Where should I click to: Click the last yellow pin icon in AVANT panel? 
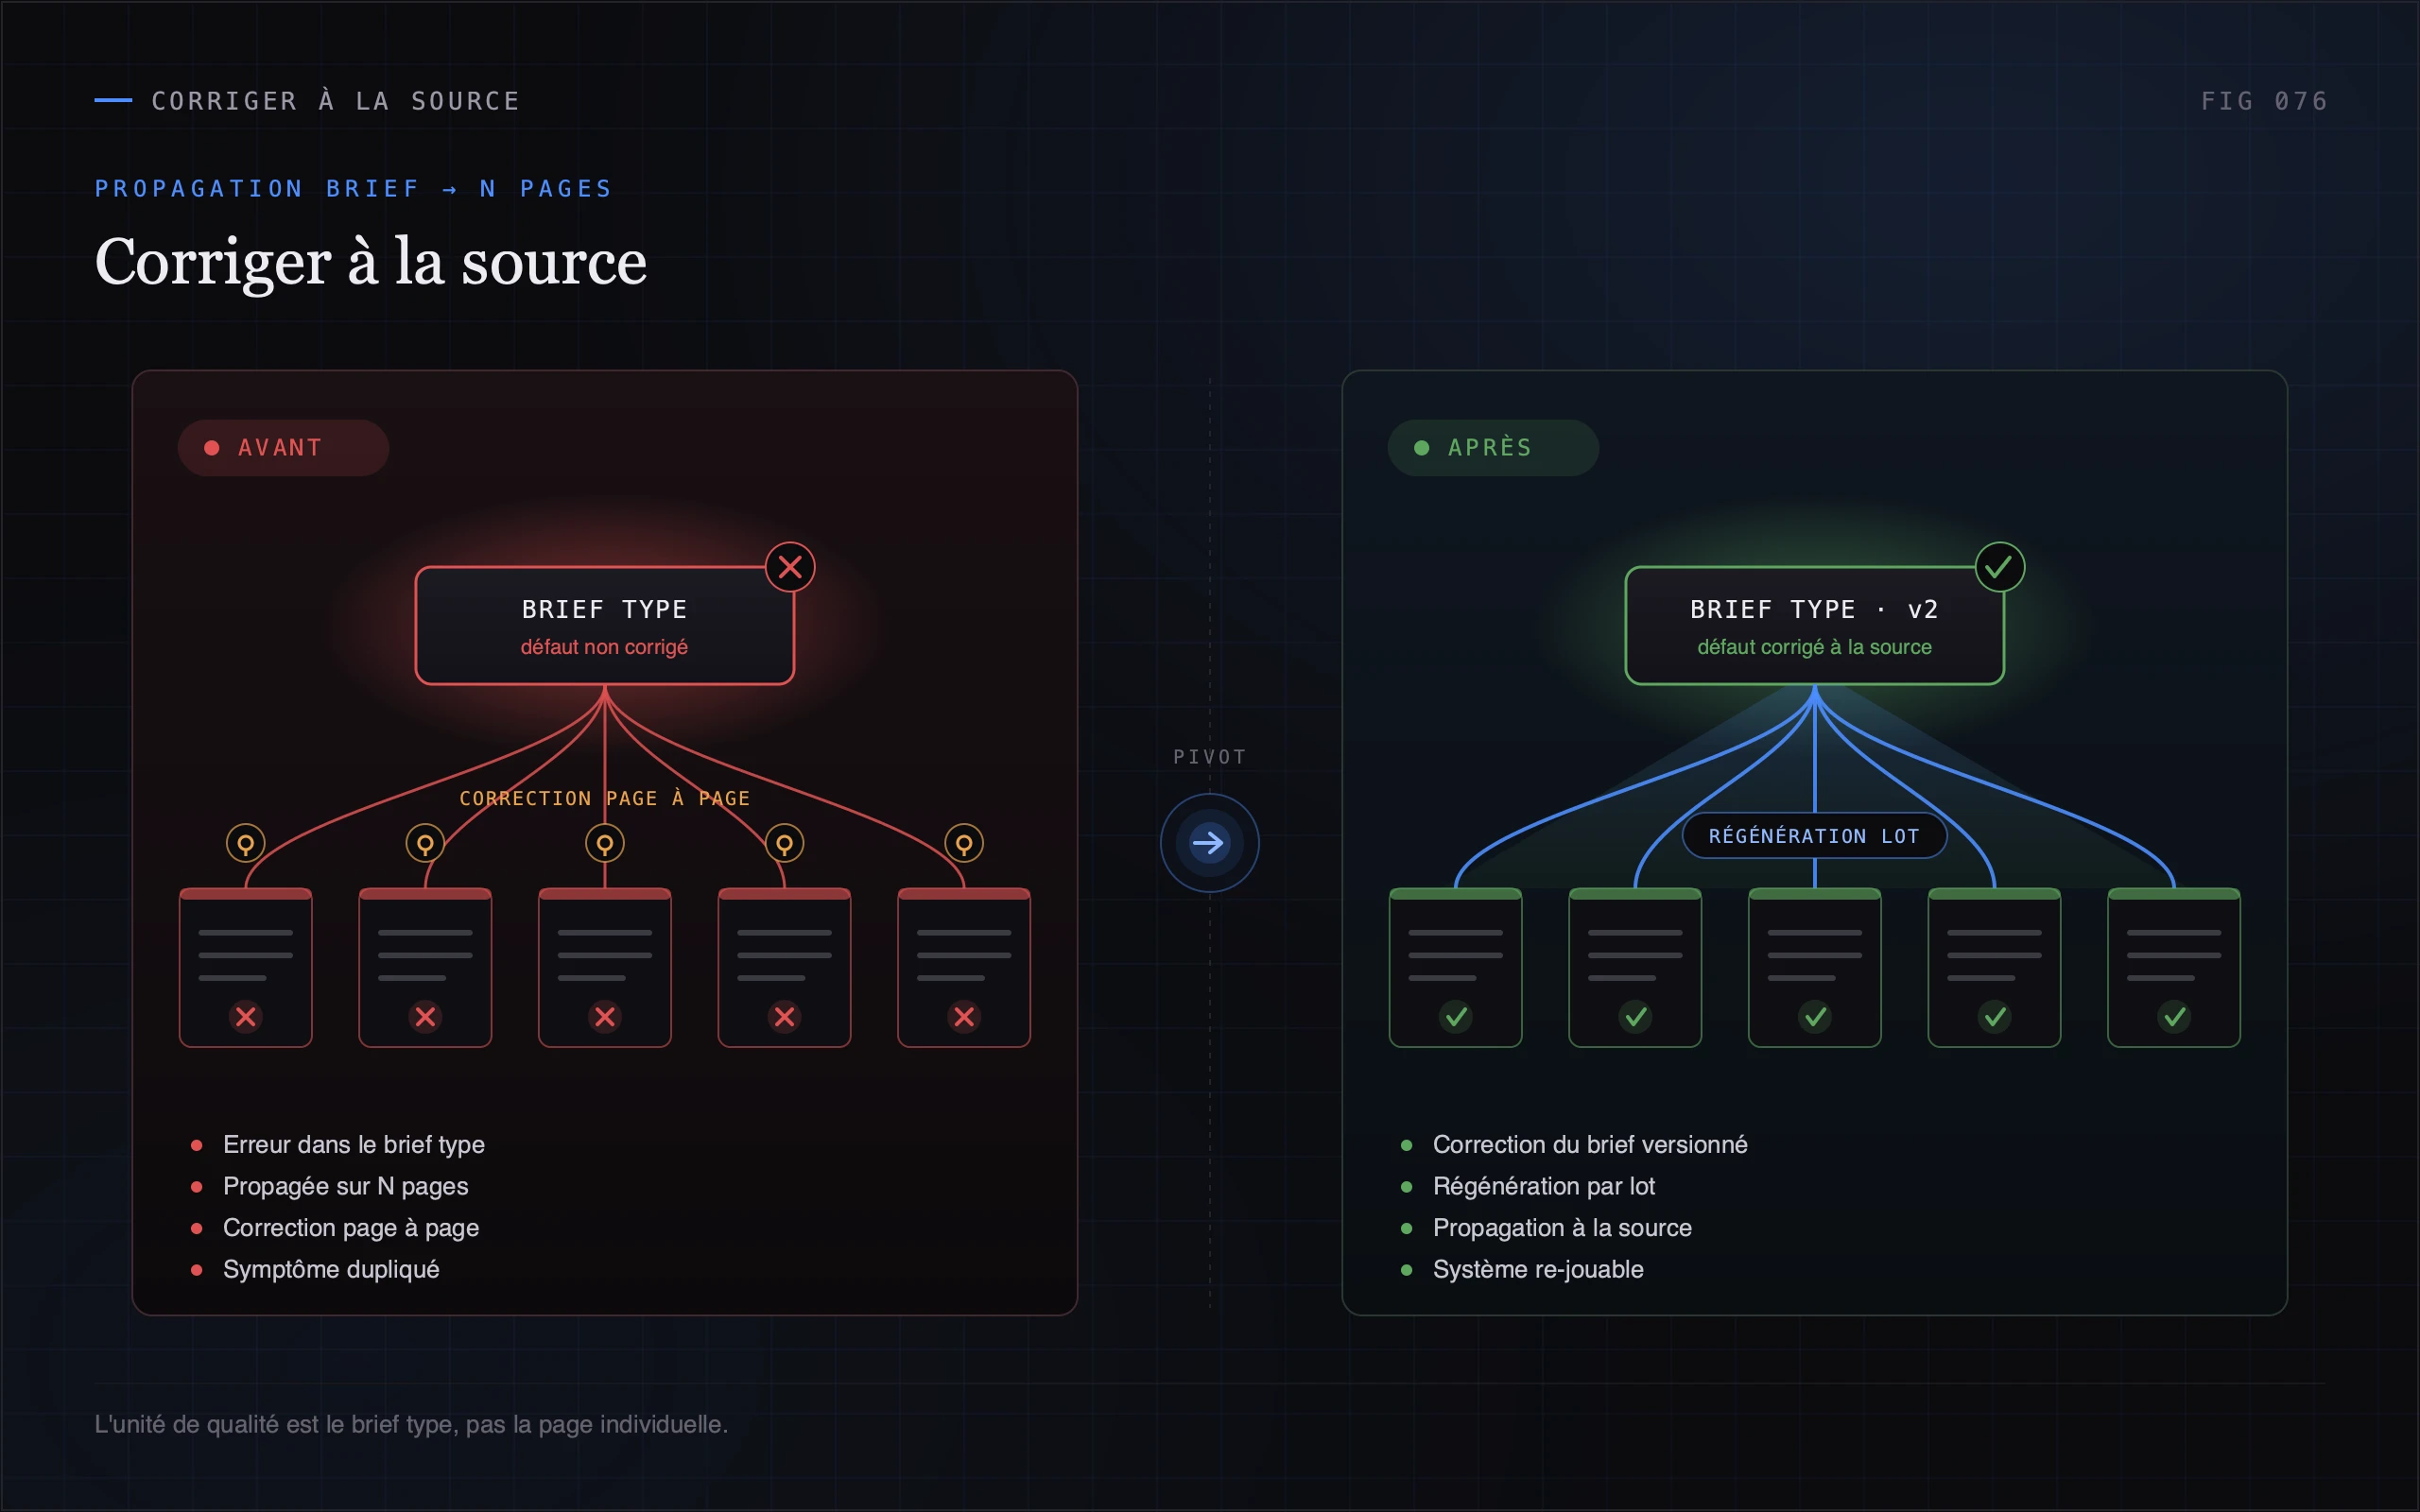964,844
